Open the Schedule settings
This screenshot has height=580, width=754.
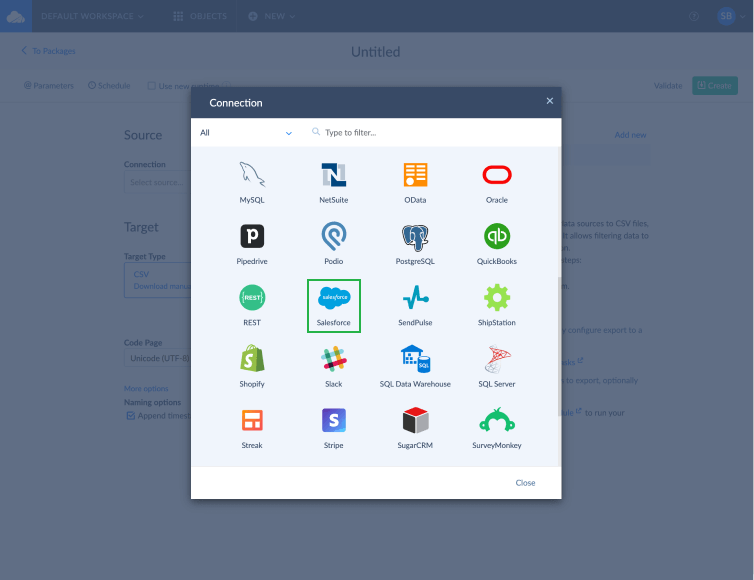coord(109,86)
